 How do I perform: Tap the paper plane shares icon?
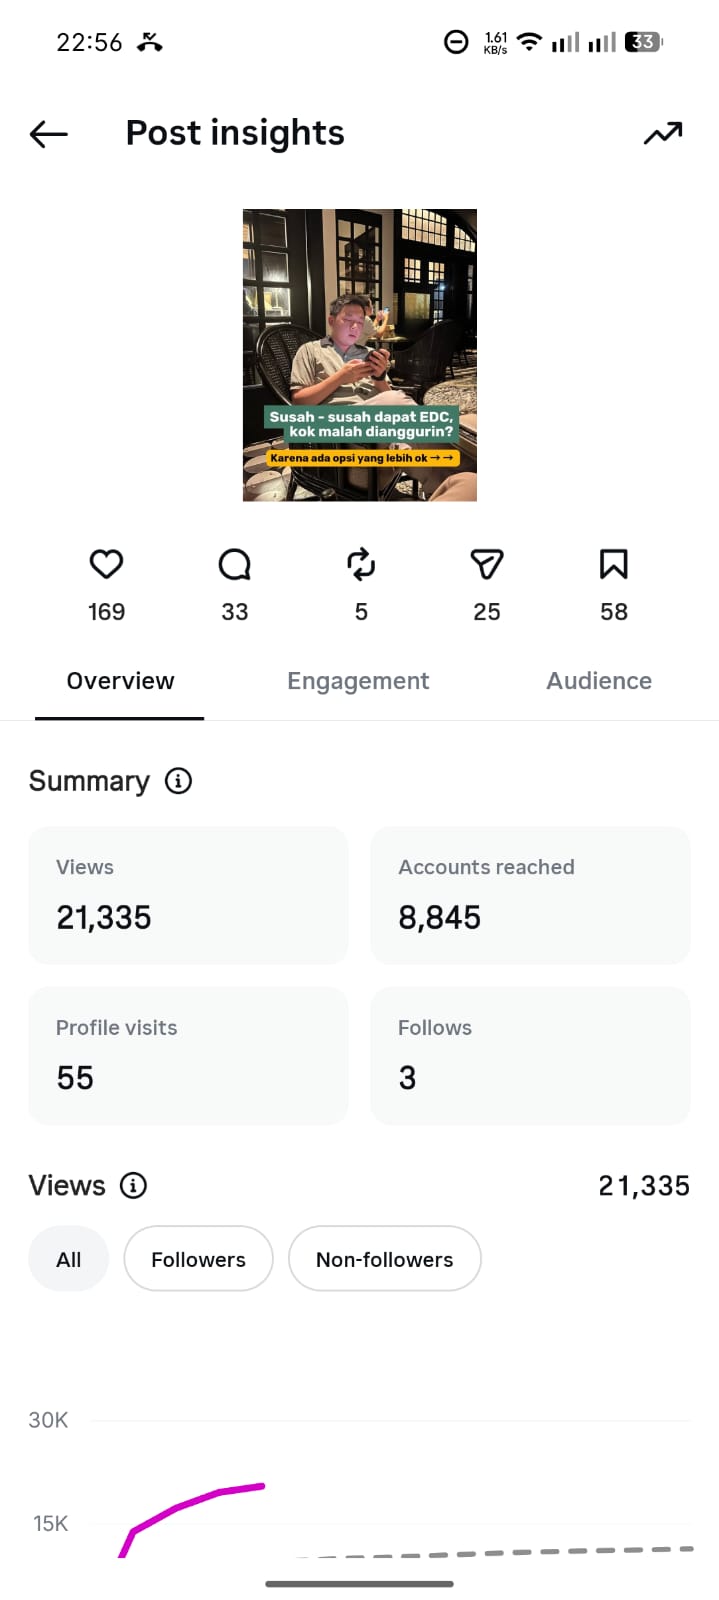point(487,564)
